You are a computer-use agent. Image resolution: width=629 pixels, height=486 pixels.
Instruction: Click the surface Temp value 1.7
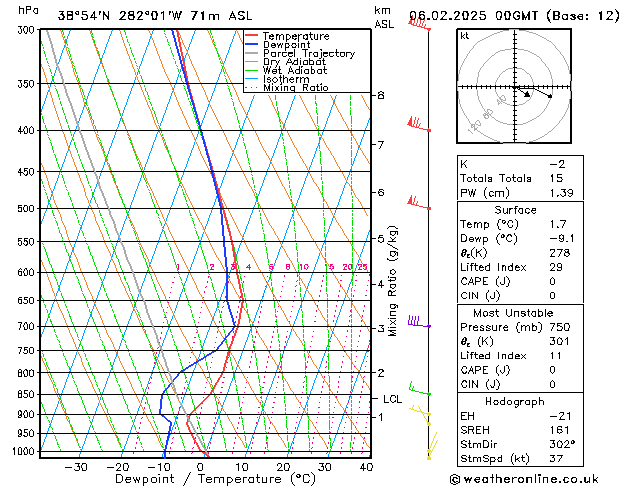pyautogui.click(x=558, y=224)
